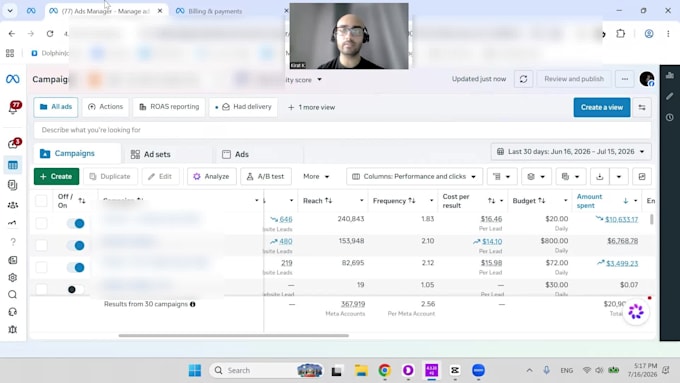Reload the page in the browser
Image resolution: width=680 pixels, height=383 pixels.
[x=50, y=33]
